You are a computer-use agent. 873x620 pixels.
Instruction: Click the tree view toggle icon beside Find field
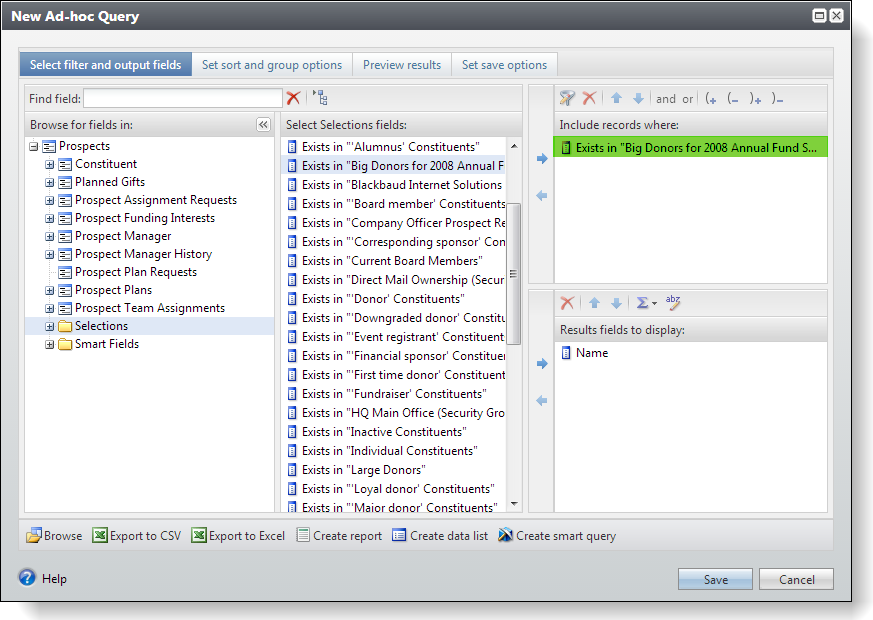(320, 98)
